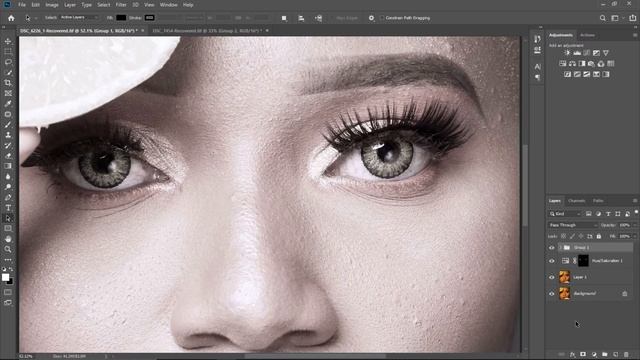Open the Image menu

[52, 5]
